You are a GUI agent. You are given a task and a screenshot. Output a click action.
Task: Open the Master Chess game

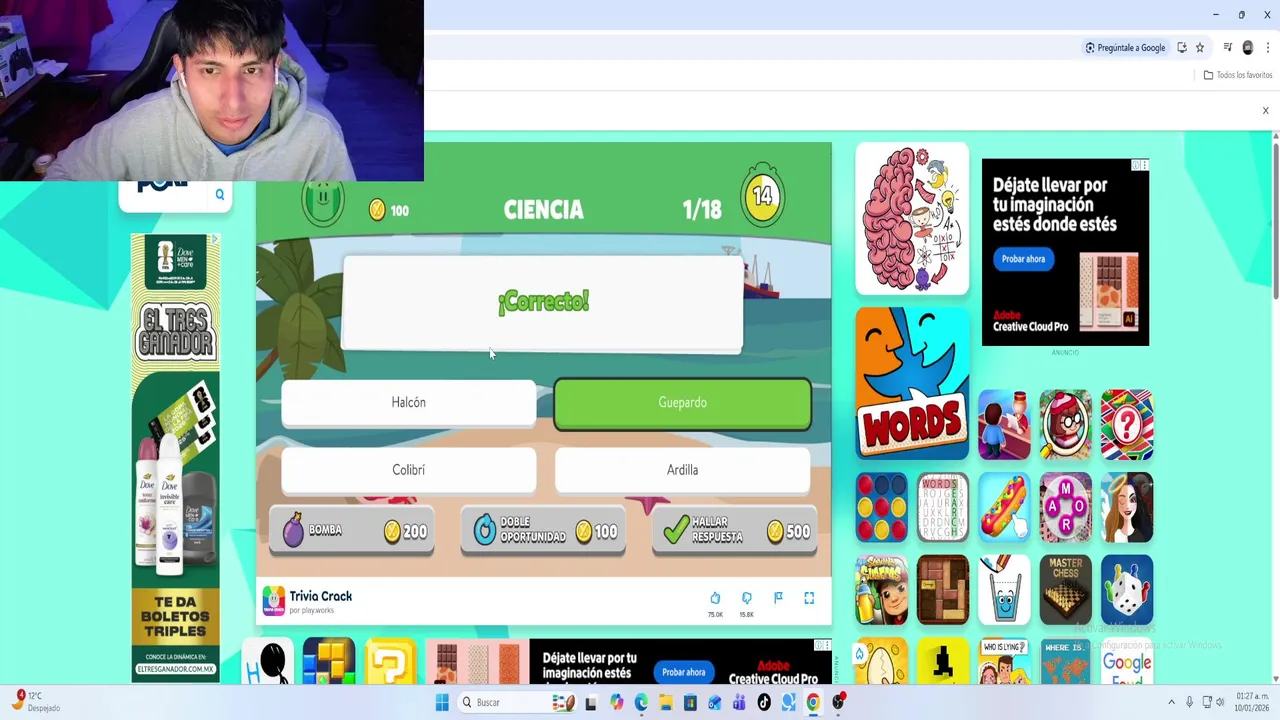1065,590
